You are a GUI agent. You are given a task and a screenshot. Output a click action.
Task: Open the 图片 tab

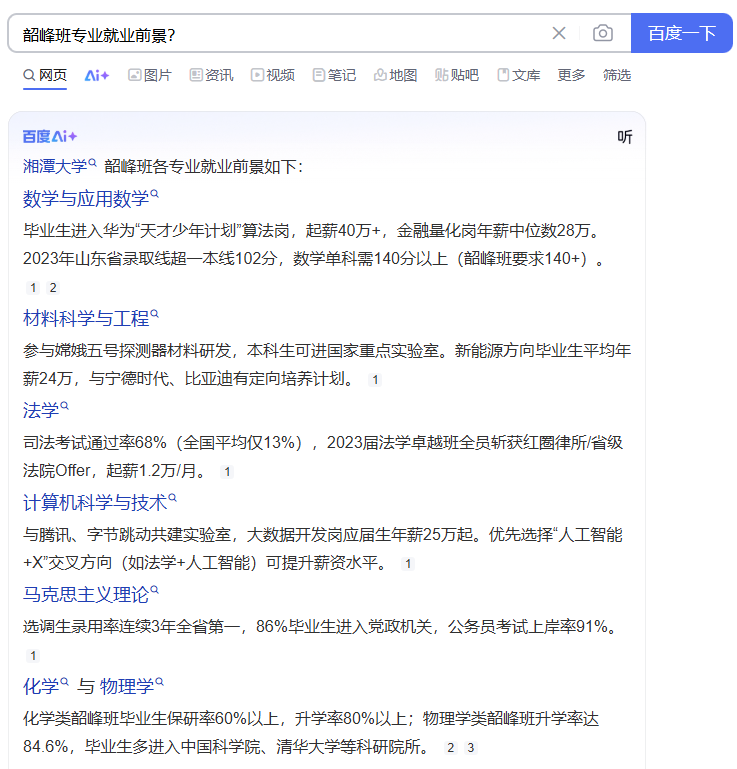150,75
